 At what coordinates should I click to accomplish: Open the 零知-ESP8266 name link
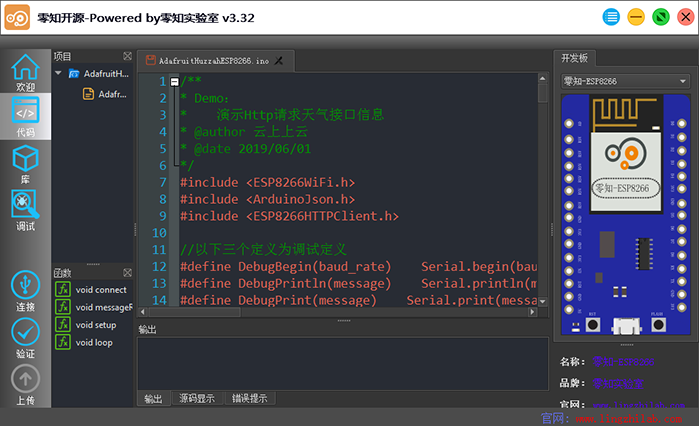[623, 362]
